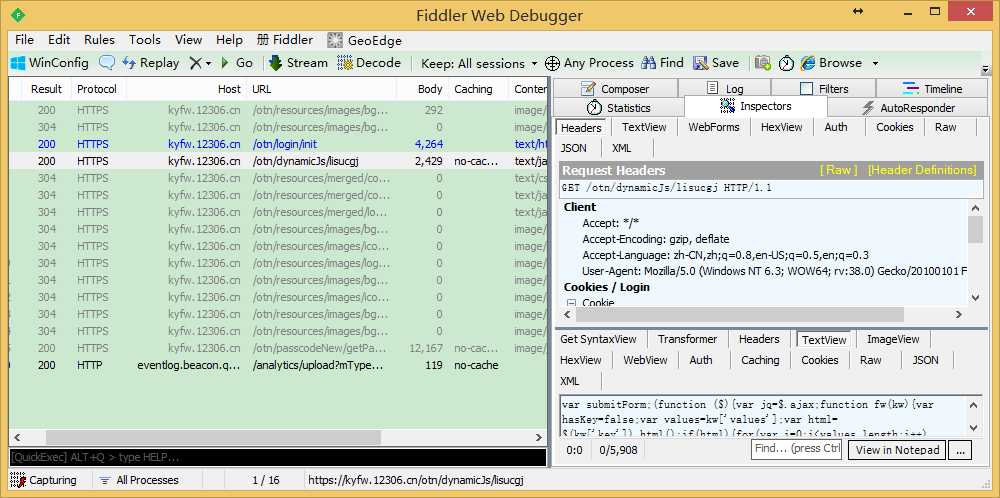Click the Find text input field
The image size is (1000, 498).
797,449
